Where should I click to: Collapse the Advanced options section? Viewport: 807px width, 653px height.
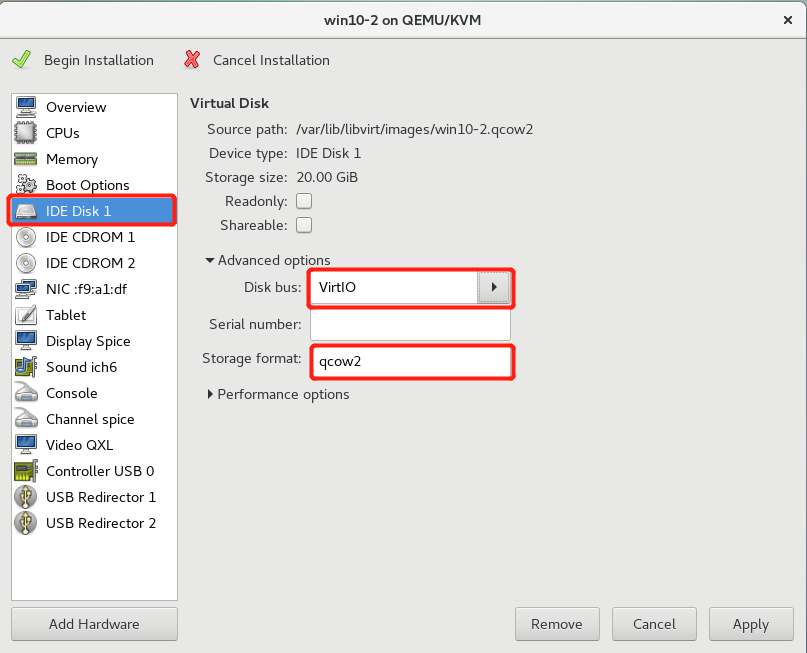pyautogui.click(x=268, y=260)
